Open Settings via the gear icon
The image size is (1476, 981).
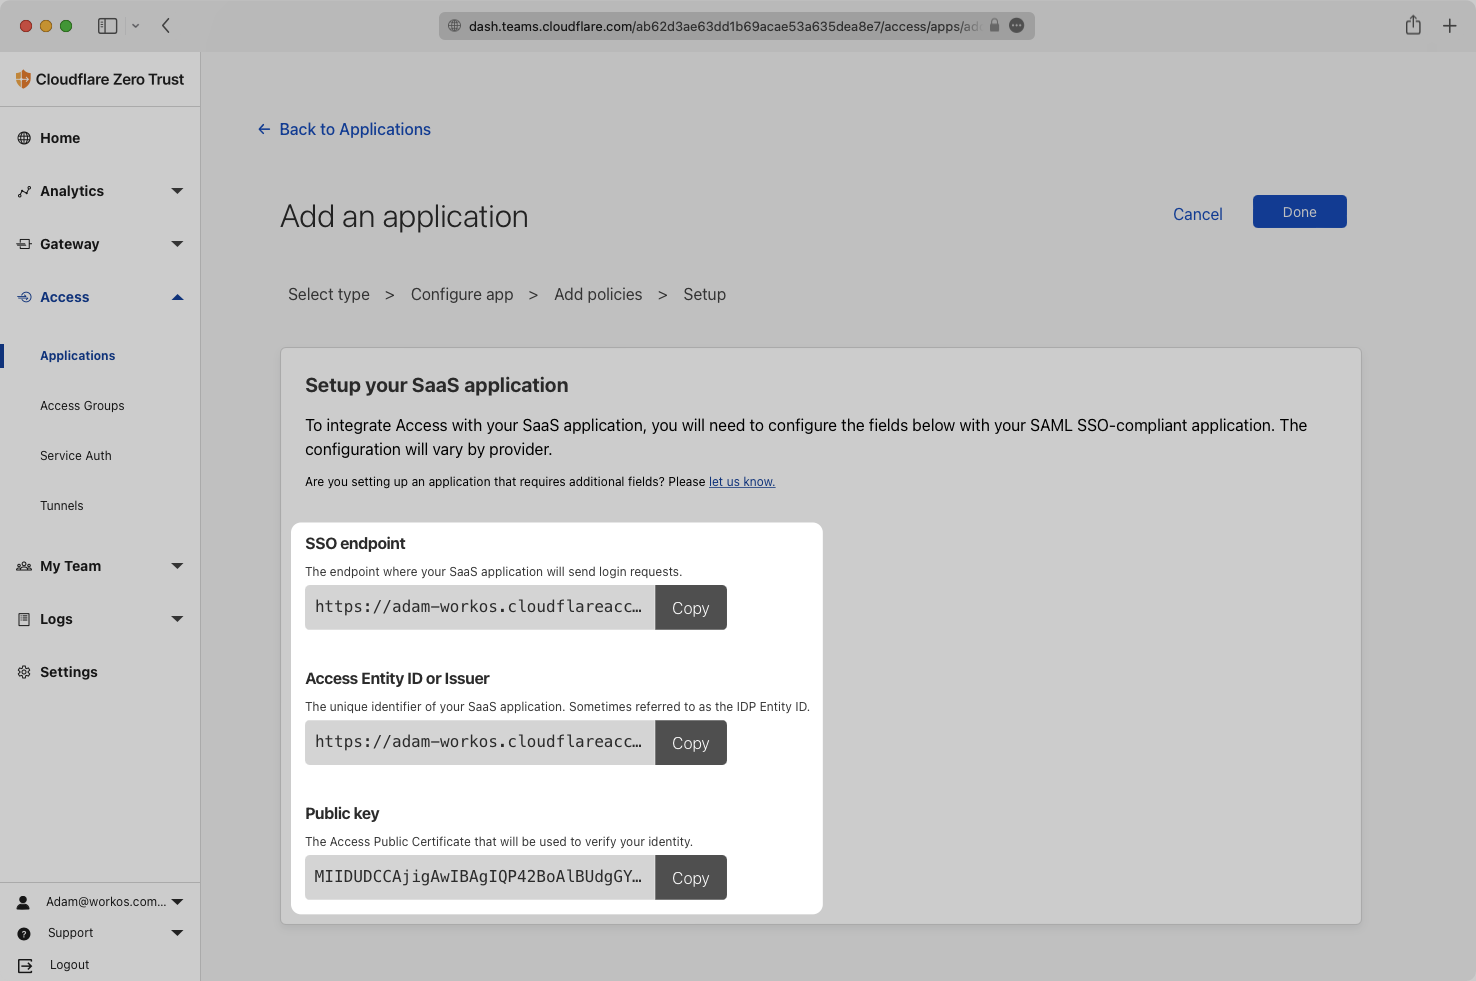click(x=24, y=671)
